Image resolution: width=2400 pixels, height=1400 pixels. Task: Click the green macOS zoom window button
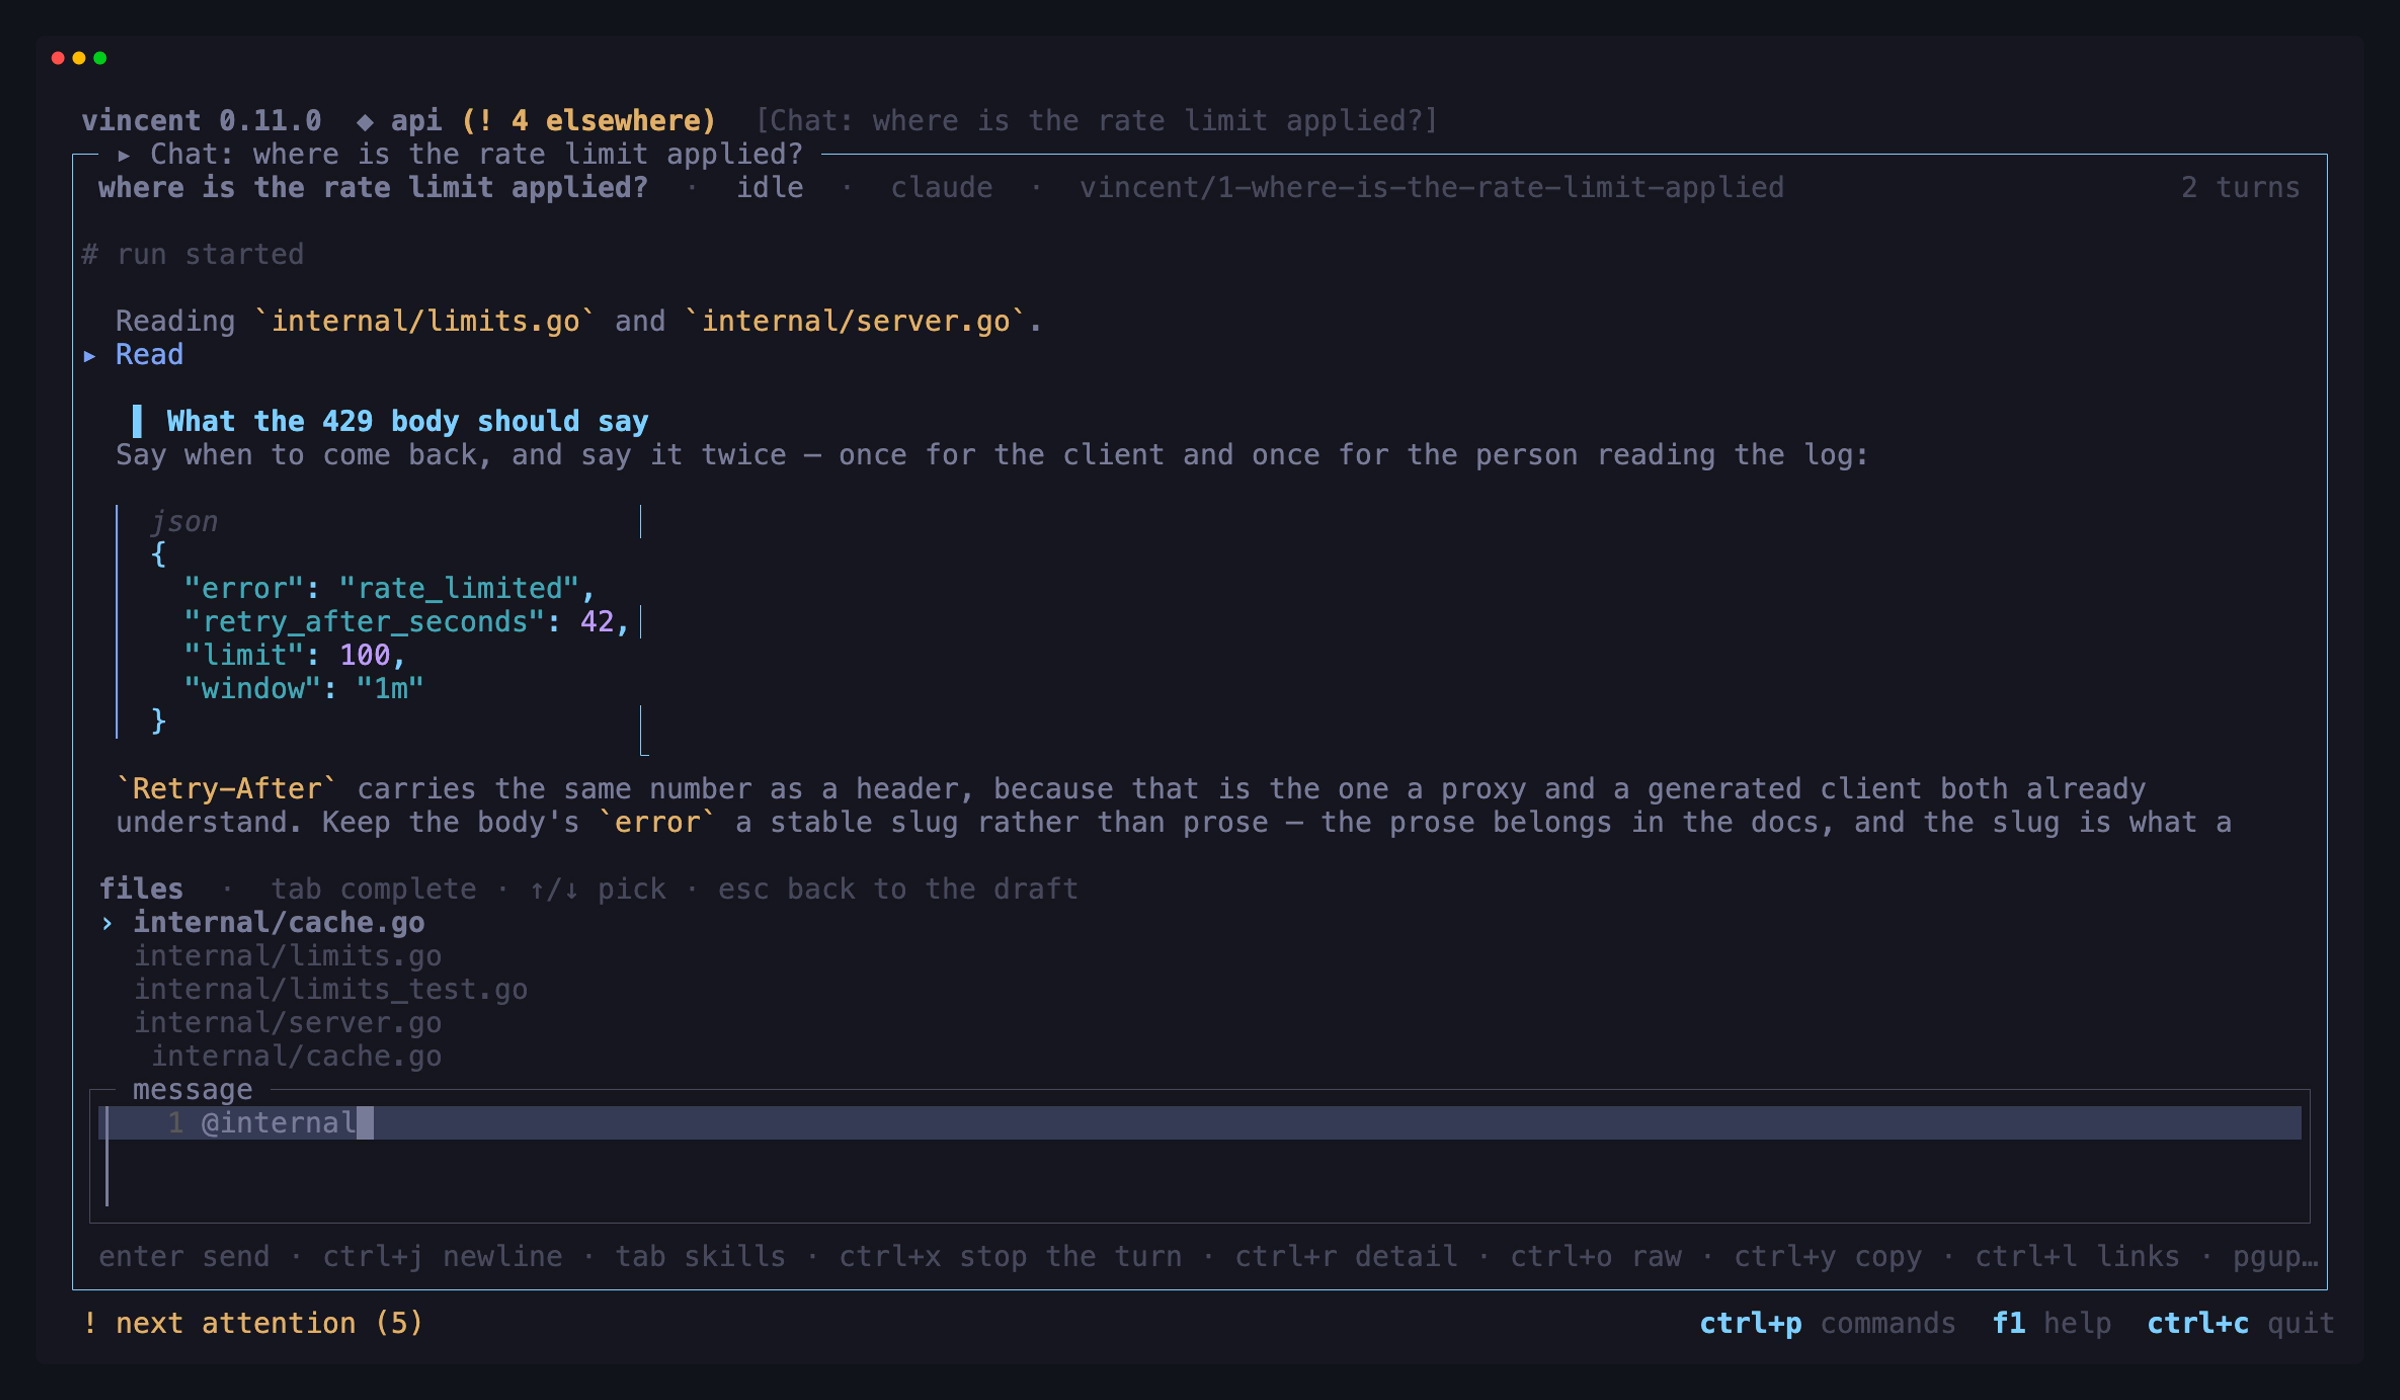click(x=100, y=58)
